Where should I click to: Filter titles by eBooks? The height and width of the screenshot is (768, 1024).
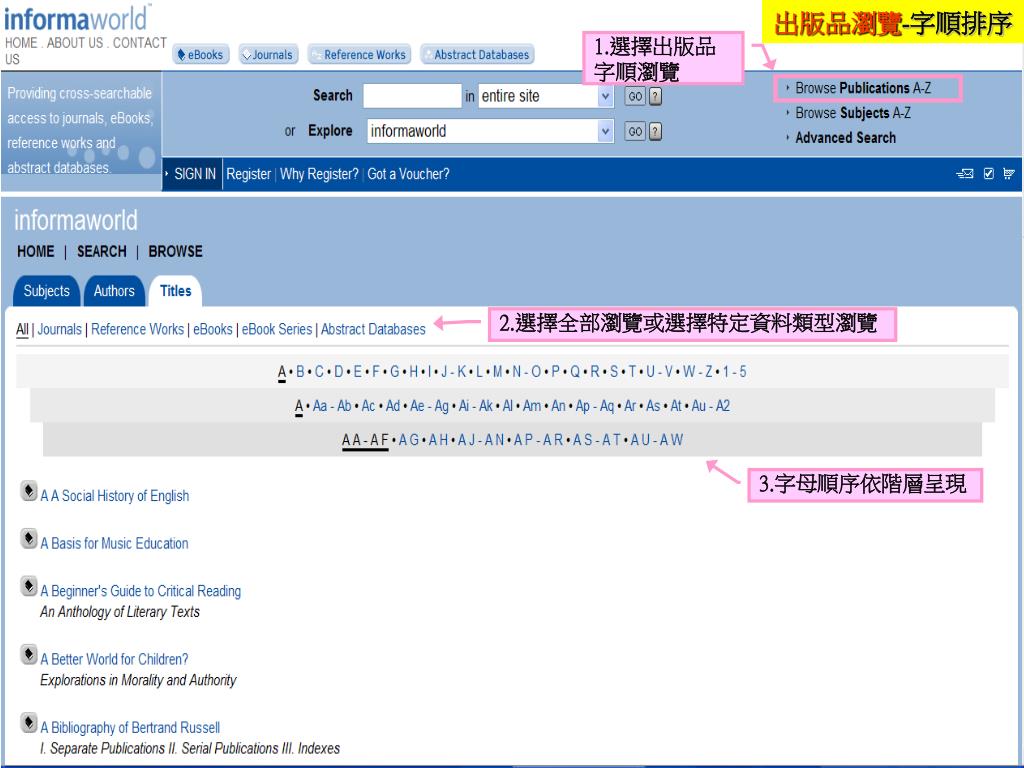pos(213,329)
